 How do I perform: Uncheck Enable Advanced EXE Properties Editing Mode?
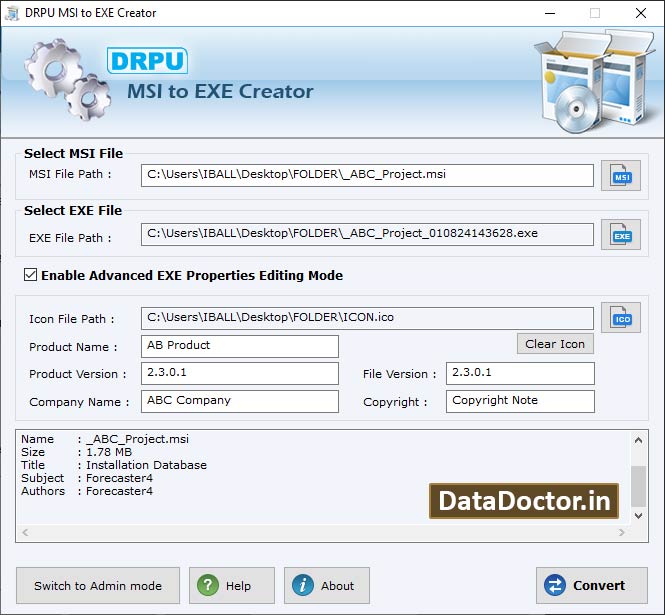[x=31, y=275]
